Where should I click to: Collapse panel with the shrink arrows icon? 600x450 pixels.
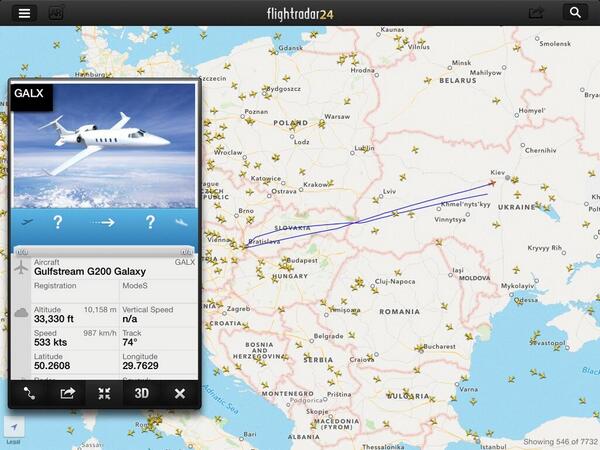tap(104, 393)
